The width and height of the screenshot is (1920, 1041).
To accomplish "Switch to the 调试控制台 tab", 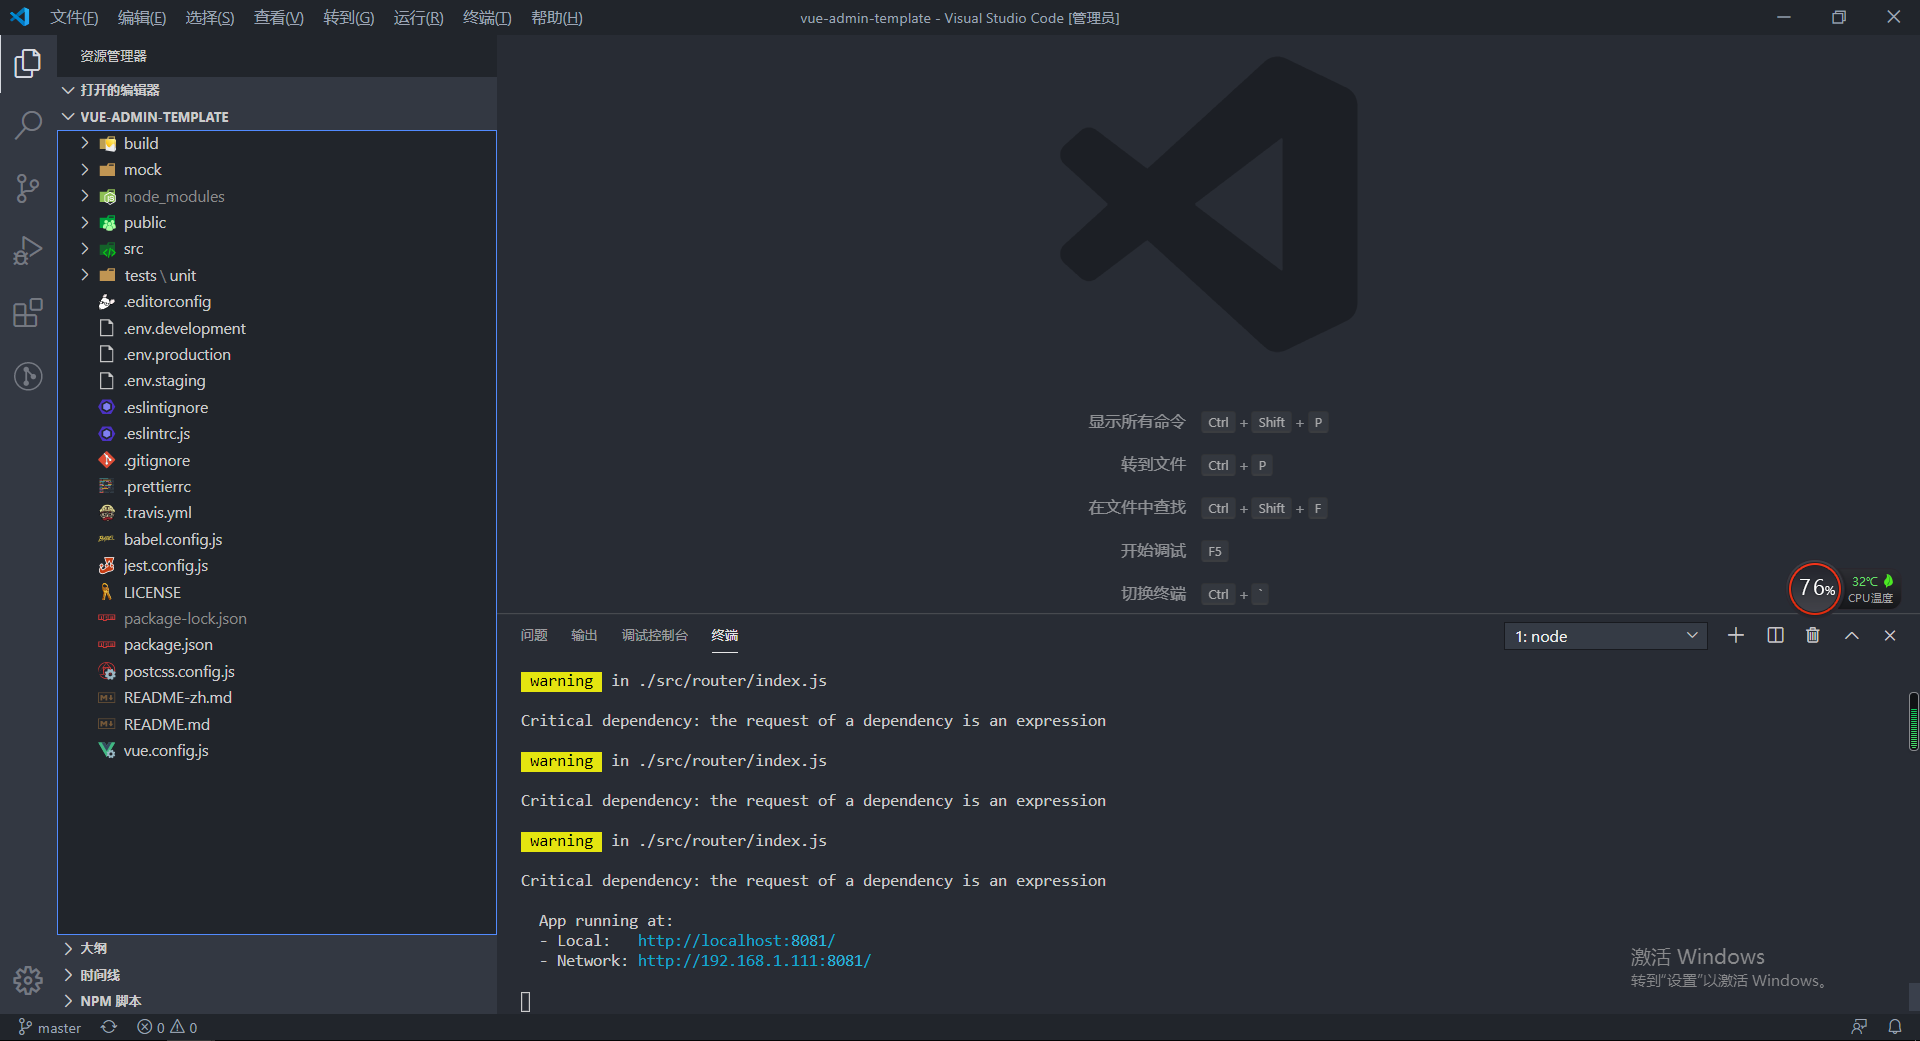I will [655, 636].
